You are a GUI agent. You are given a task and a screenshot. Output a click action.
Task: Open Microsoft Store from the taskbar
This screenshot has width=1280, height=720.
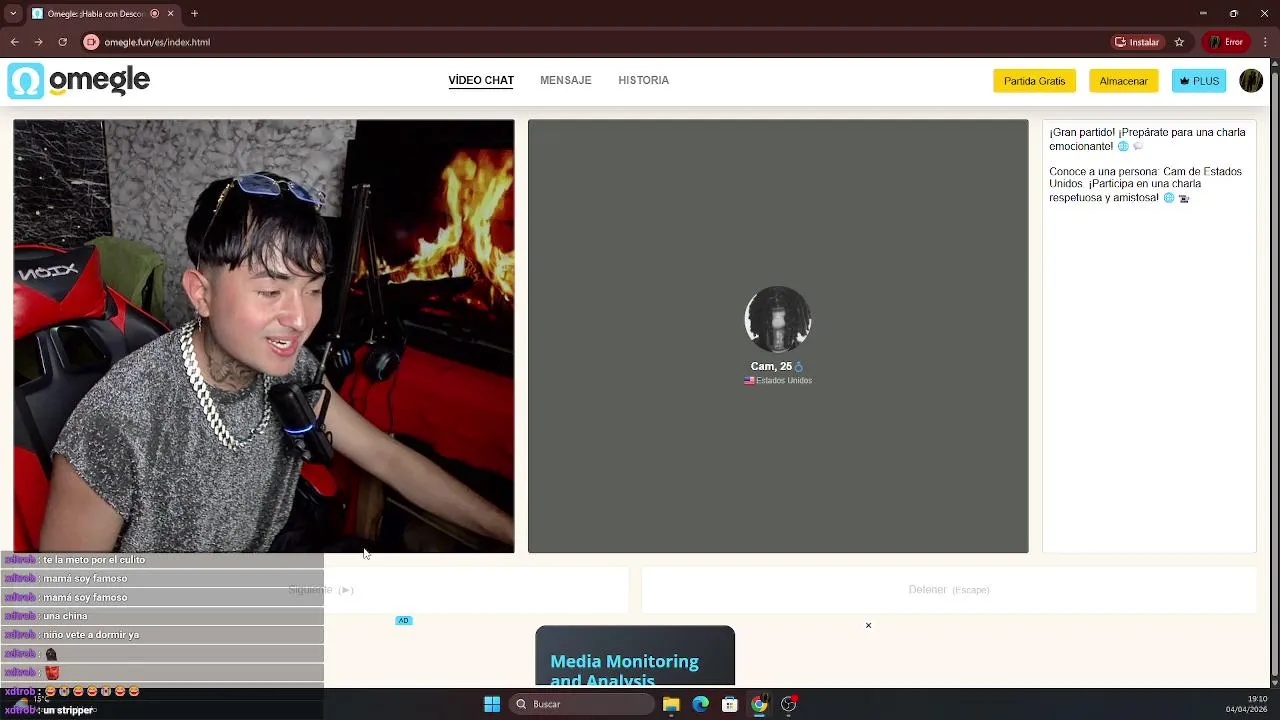730,704
